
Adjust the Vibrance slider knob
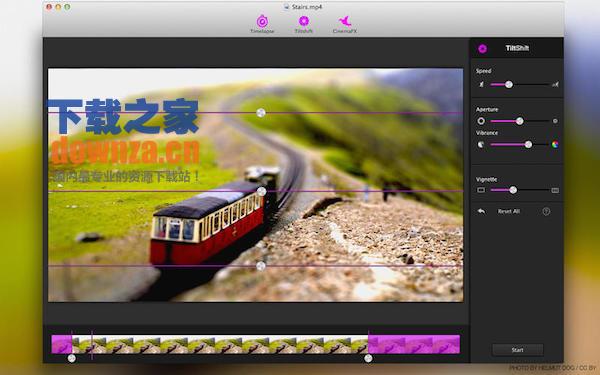(528, 145)
